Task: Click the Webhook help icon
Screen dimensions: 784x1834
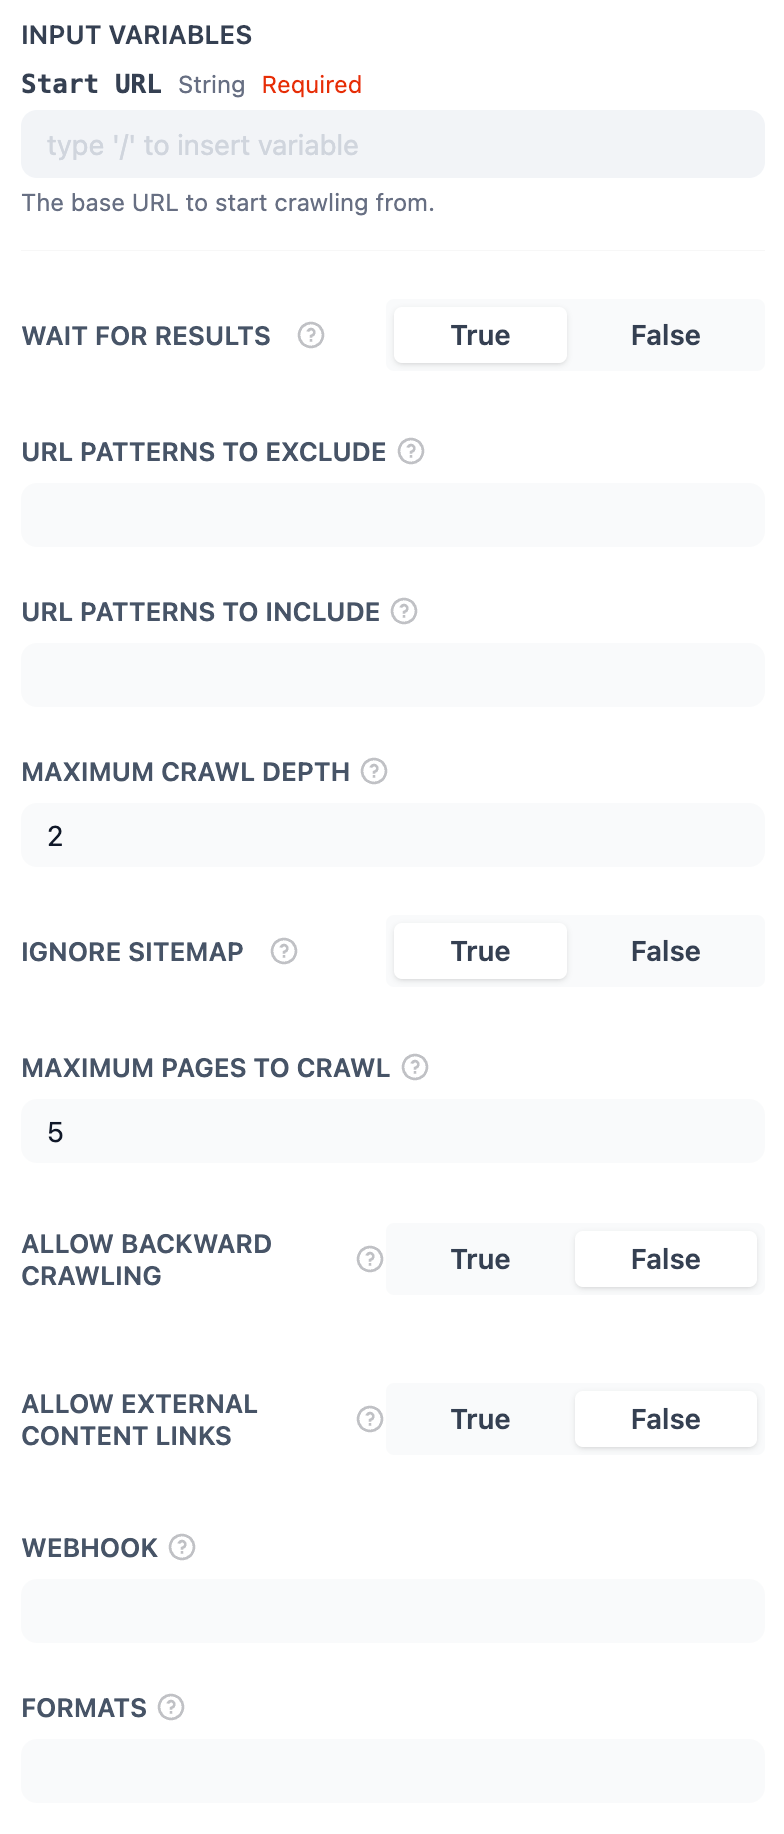Action: [x=182, y=1547]
